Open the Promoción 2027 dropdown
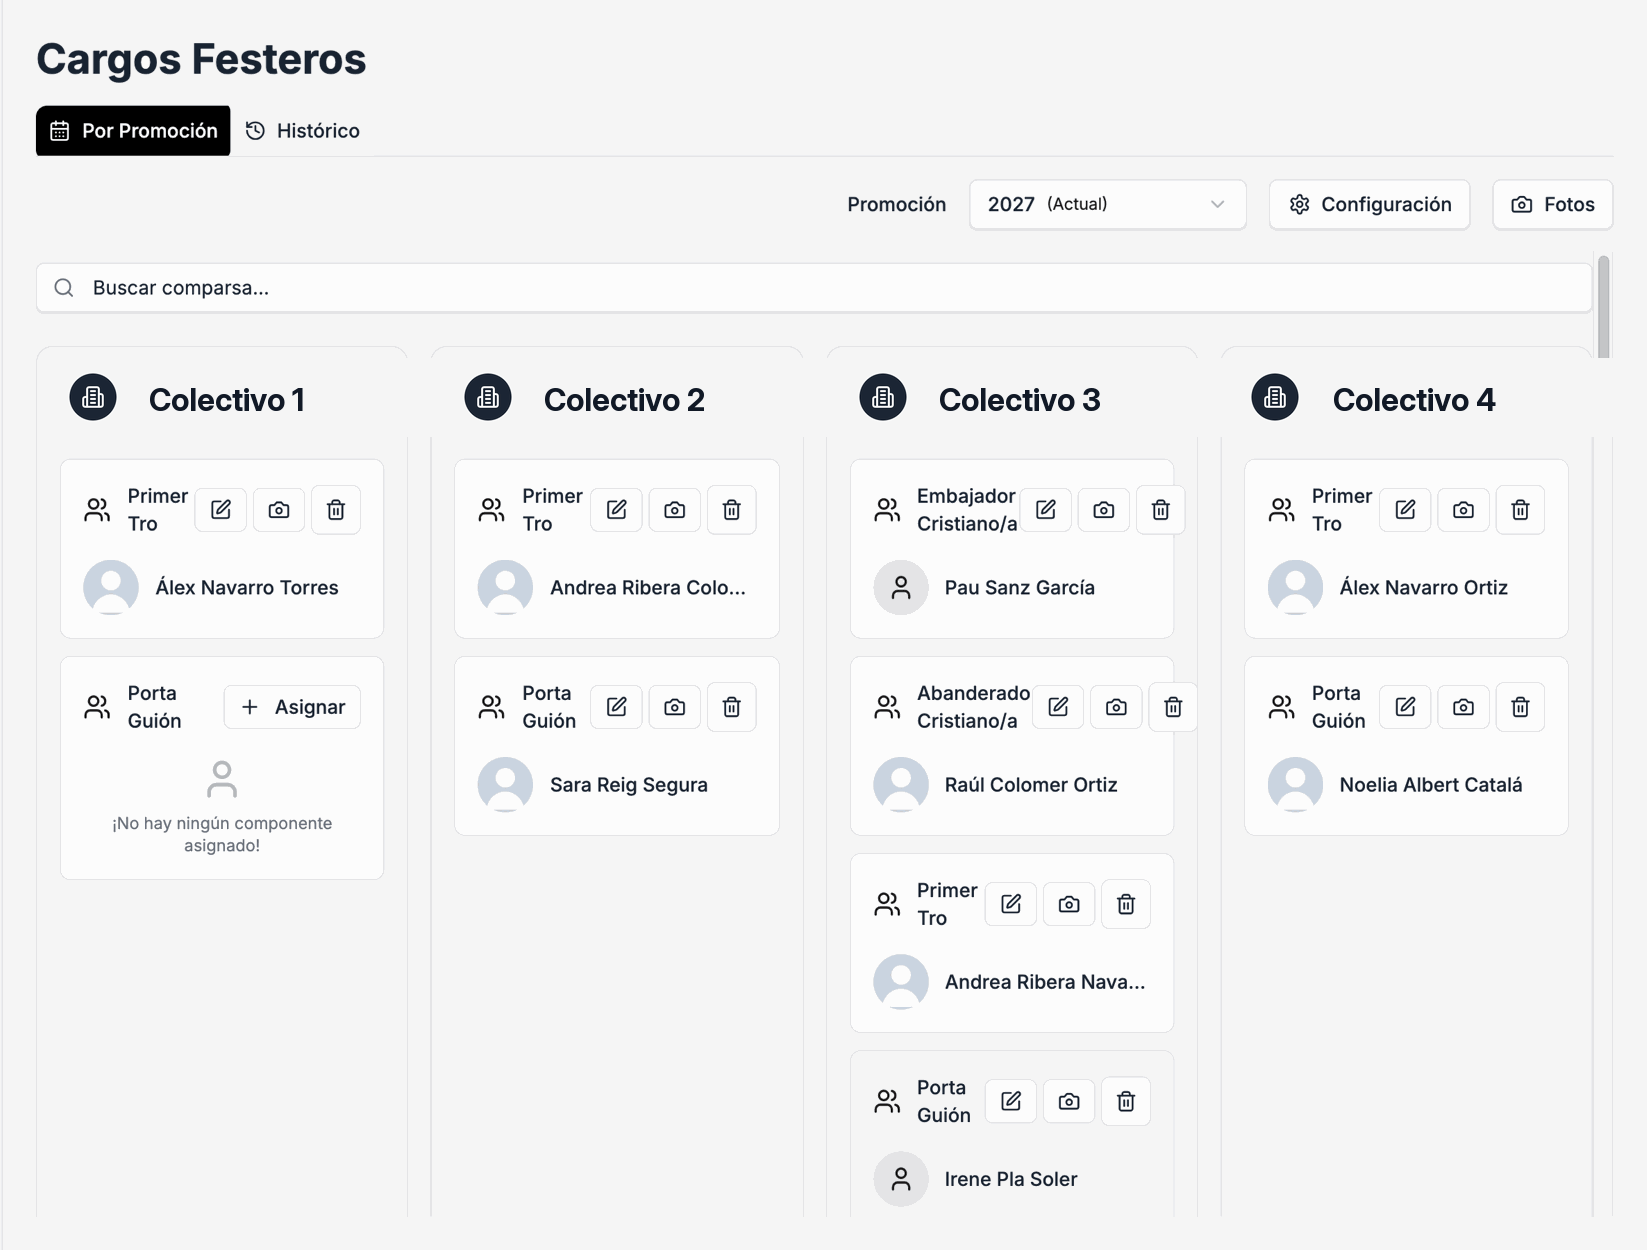Image resolution: width=1647 pixels, height=1250 pixels. click(1107, 204)
